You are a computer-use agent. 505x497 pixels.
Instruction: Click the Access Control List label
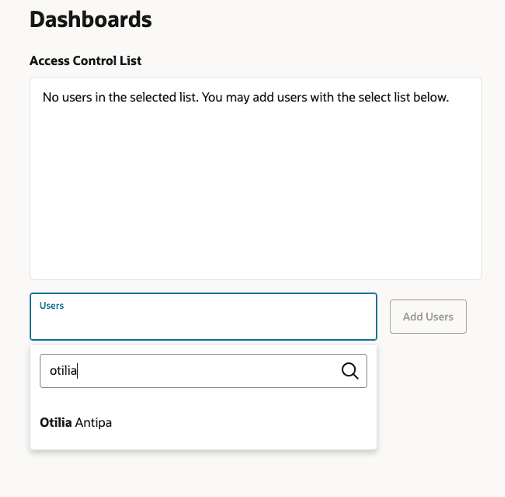point(86,61)
